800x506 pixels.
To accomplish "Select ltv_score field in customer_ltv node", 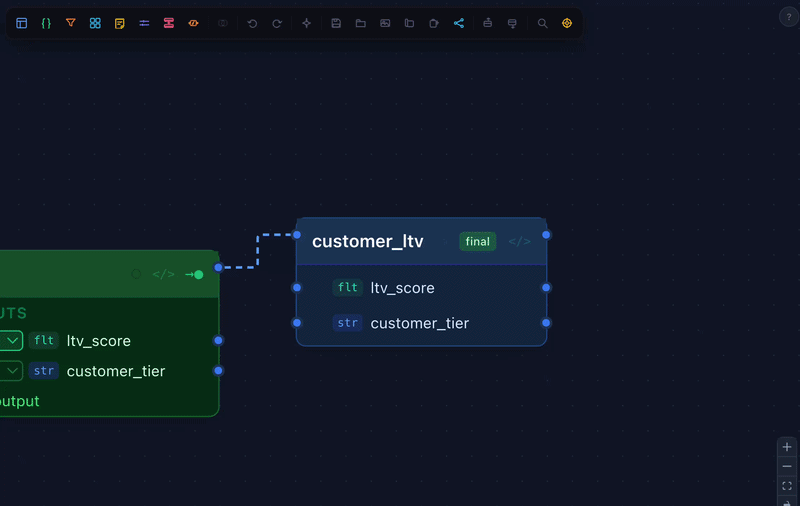I will click(421, 288).
